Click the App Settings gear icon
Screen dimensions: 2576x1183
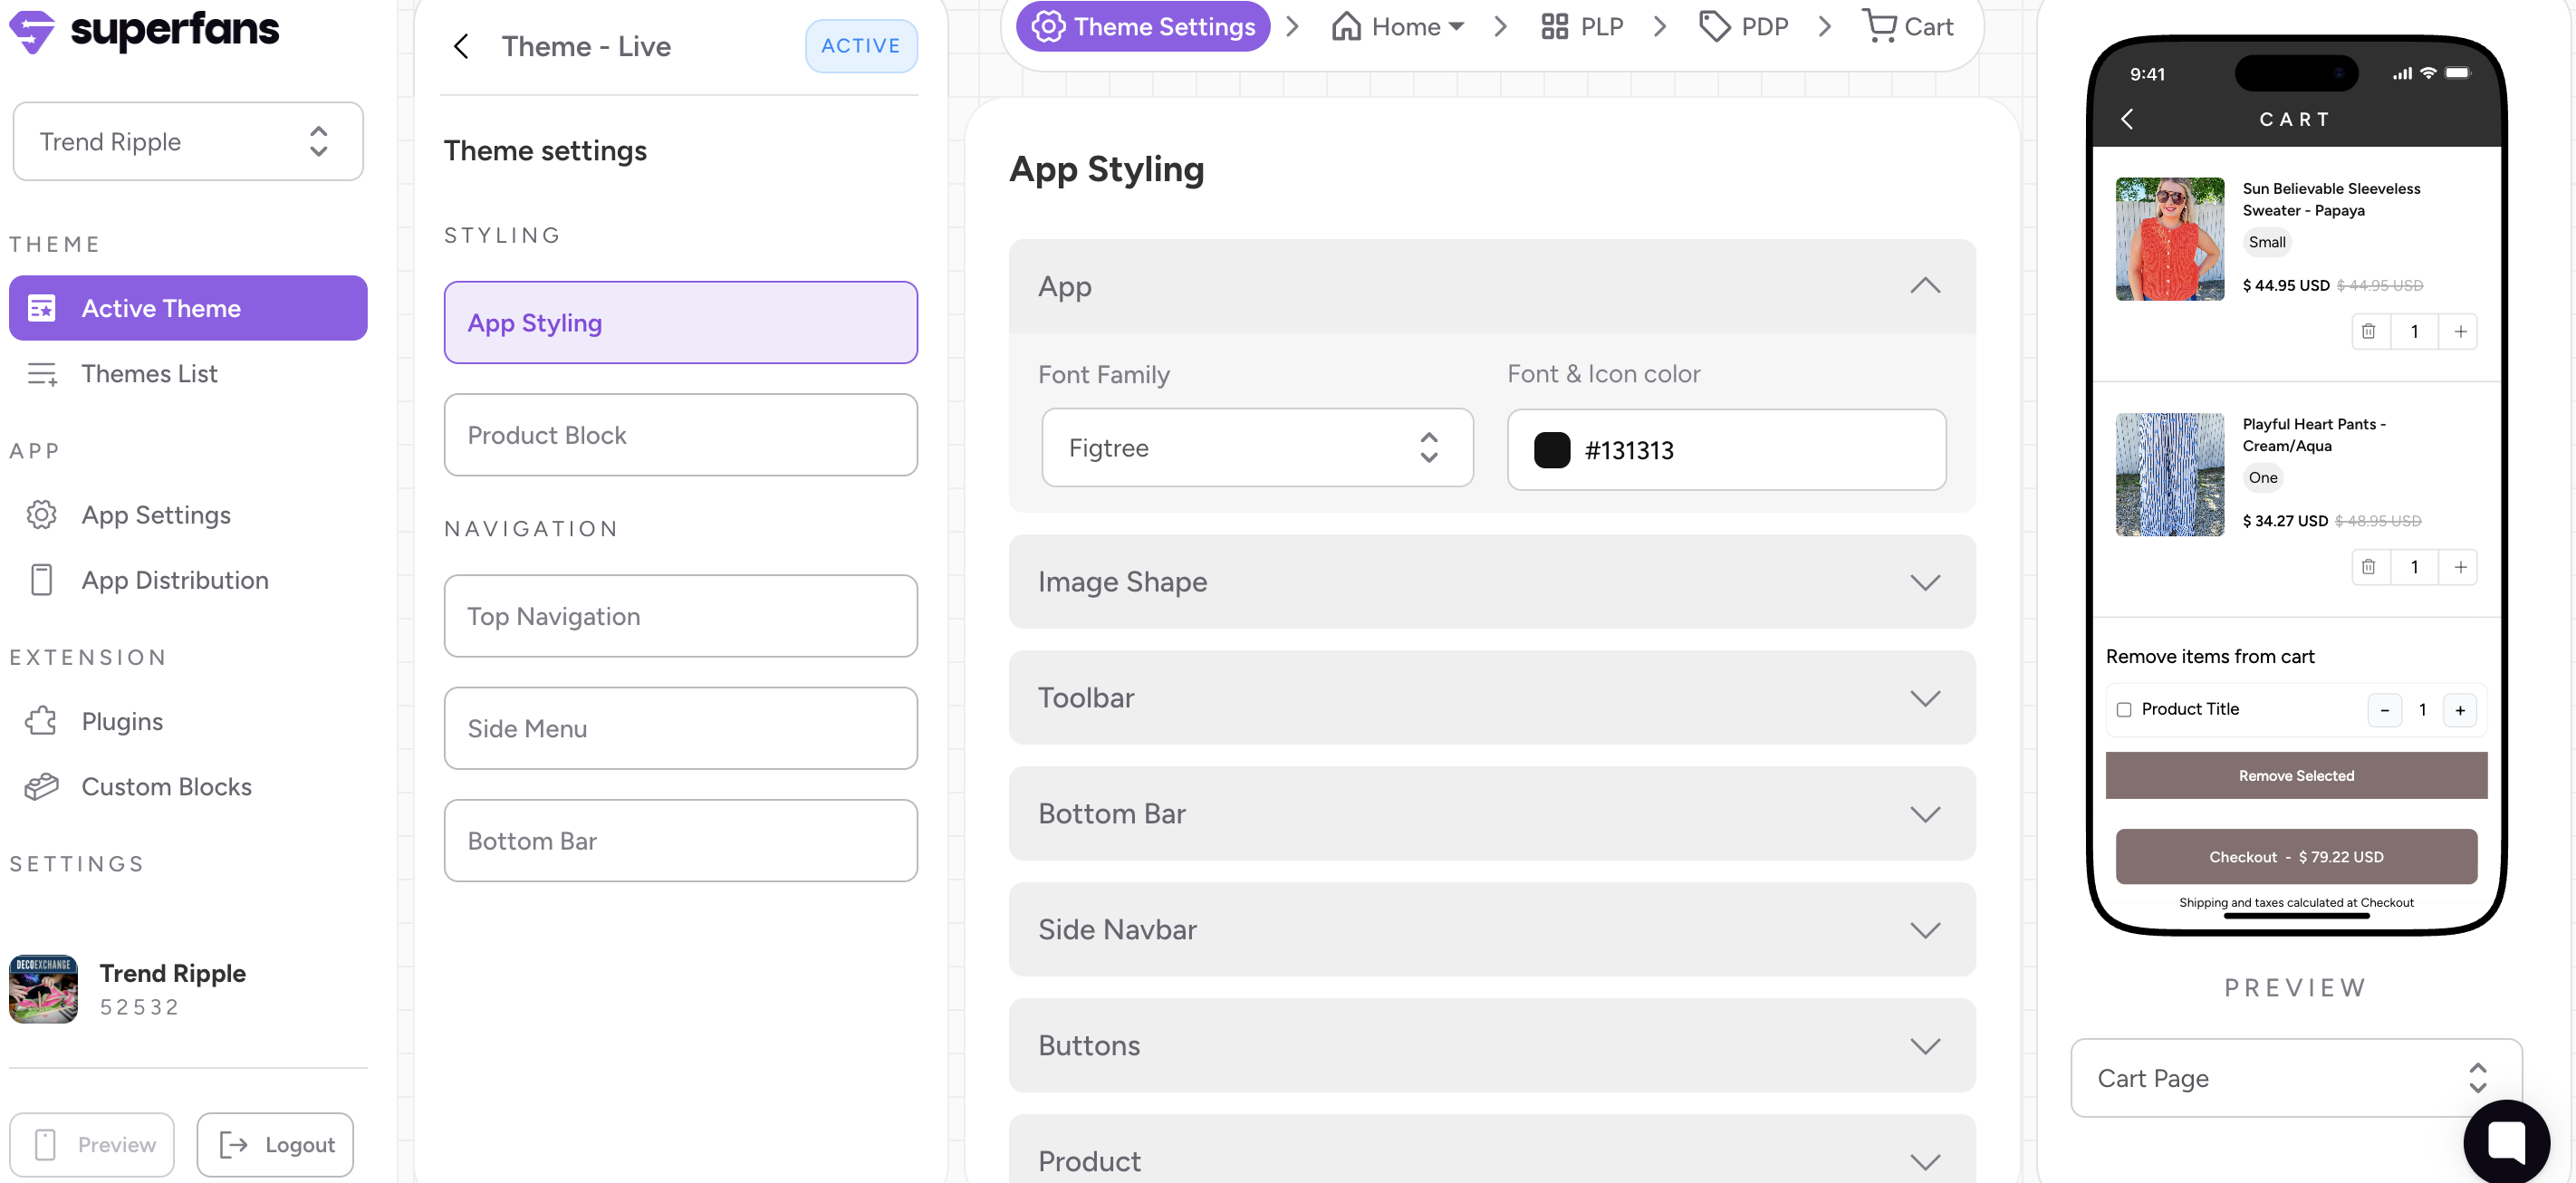click(41, 514)
